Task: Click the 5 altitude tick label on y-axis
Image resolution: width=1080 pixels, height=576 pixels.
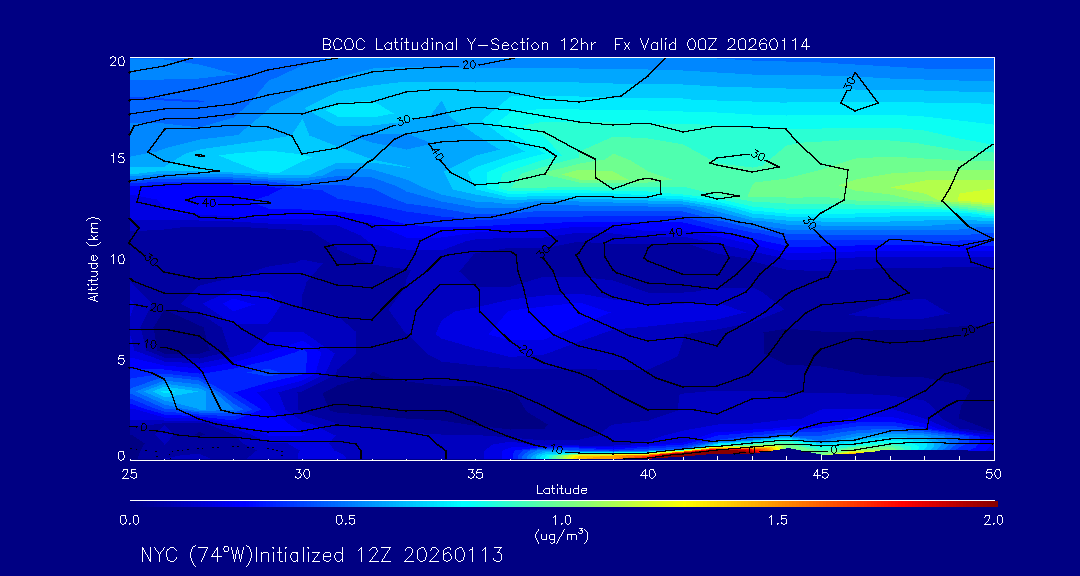Action: click(119, 359)
